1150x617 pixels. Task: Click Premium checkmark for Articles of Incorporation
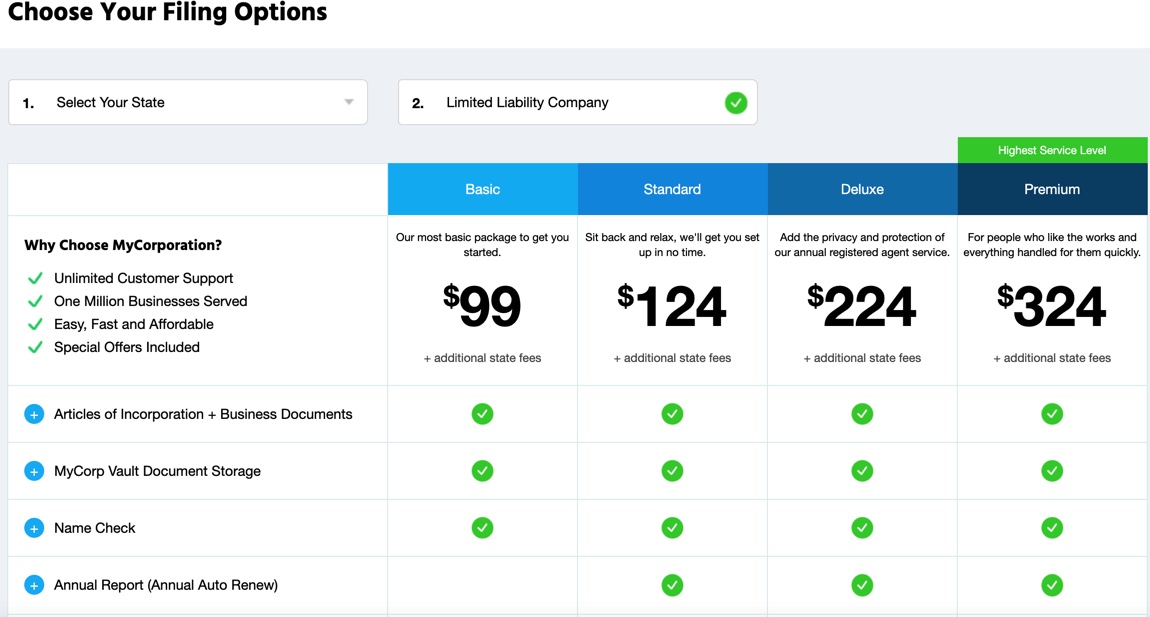pyautogui.click(x=1052, y=414)
